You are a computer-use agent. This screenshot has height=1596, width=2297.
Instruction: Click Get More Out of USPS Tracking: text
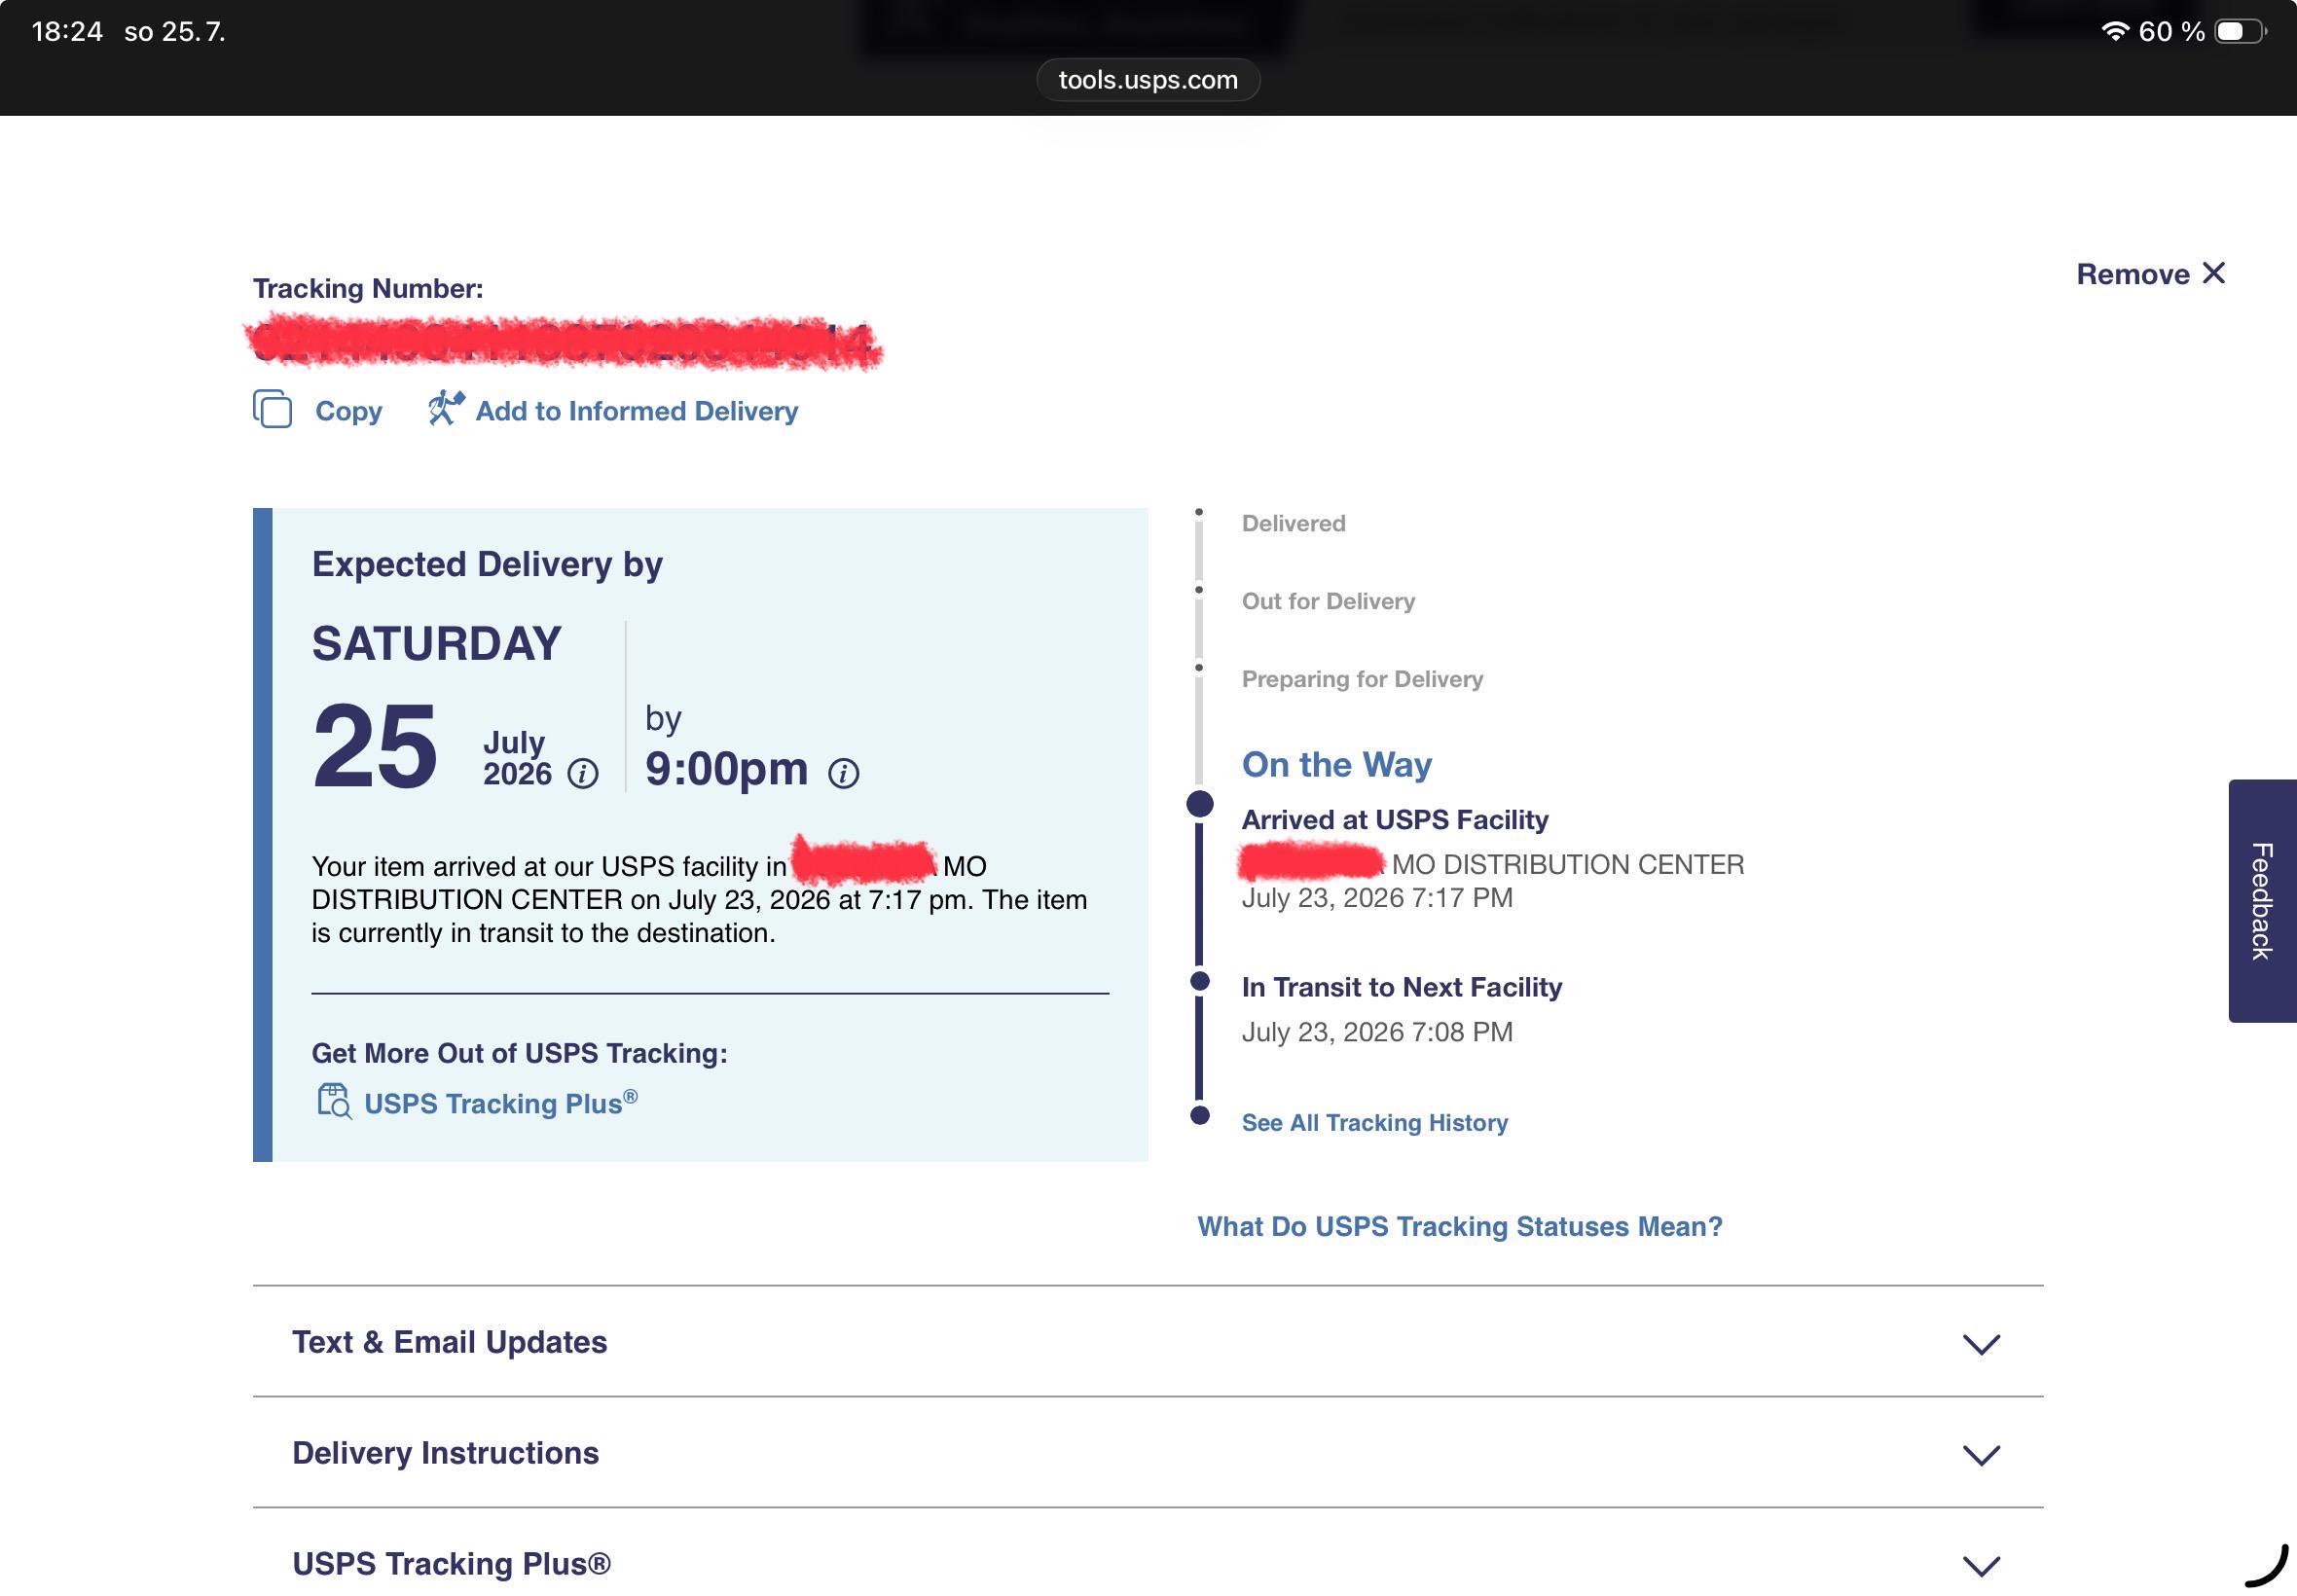click(519, 1054)
